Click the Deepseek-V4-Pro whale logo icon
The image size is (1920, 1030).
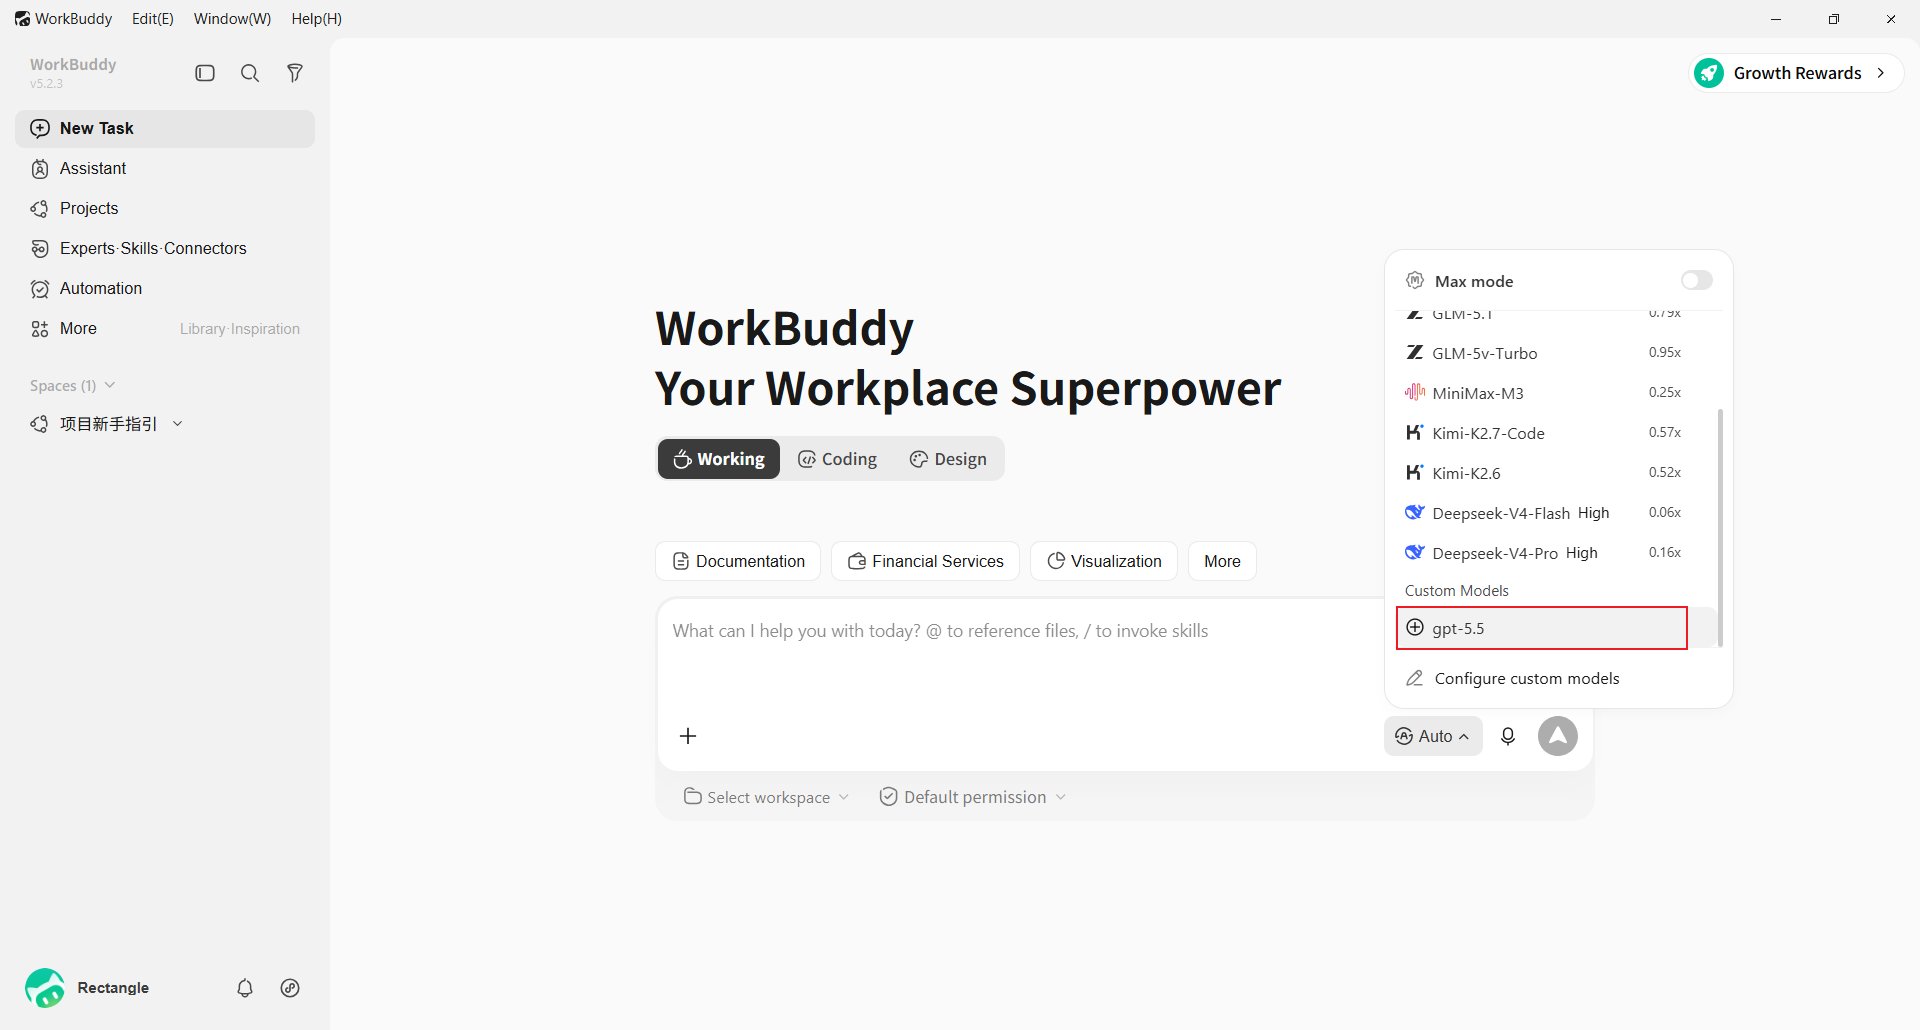(x=1414, y=552)
